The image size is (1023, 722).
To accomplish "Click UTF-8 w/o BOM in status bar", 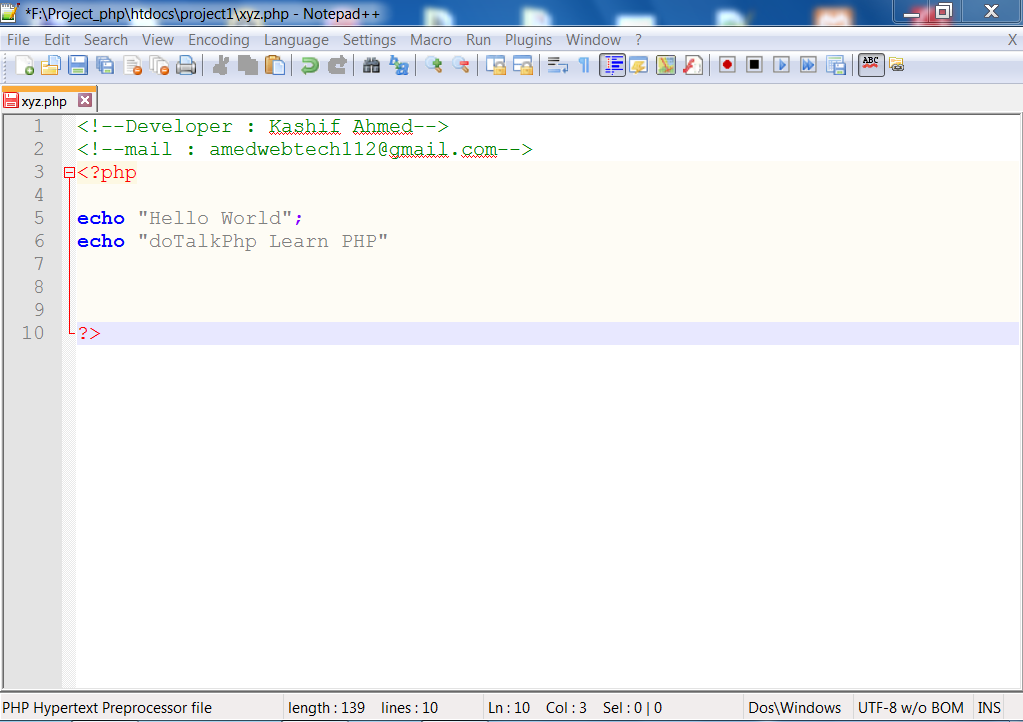I will [910, 707].
